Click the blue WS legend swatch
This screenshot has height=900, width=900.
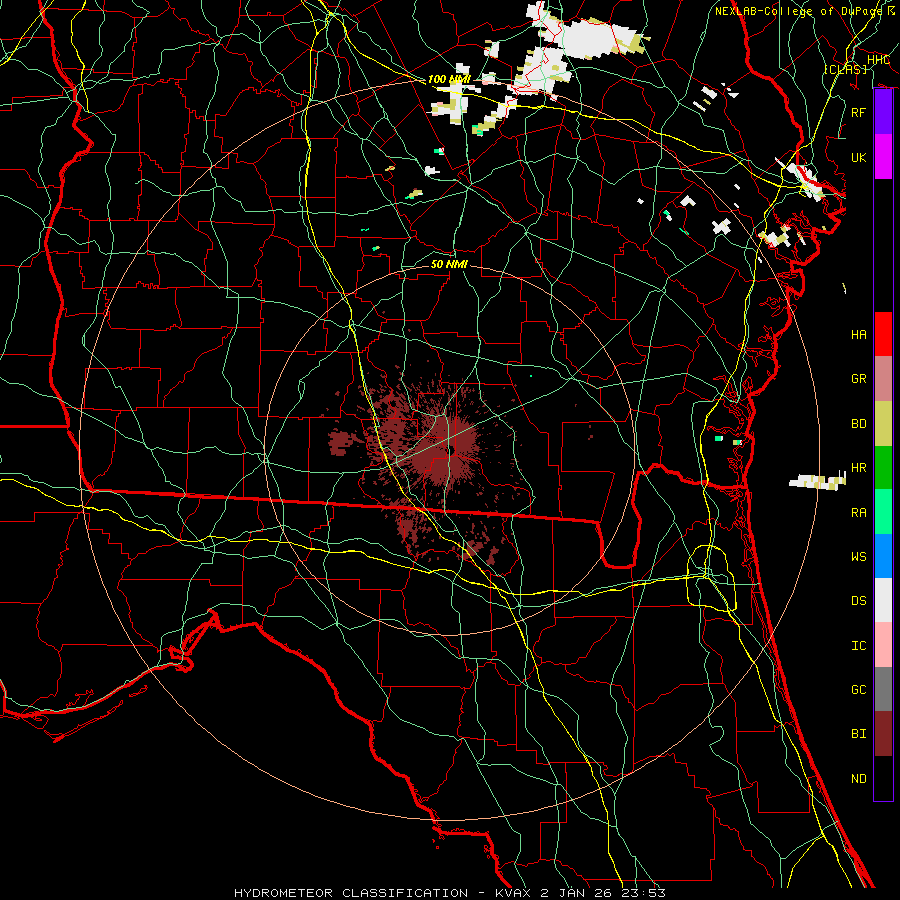(x=883, y=556)
